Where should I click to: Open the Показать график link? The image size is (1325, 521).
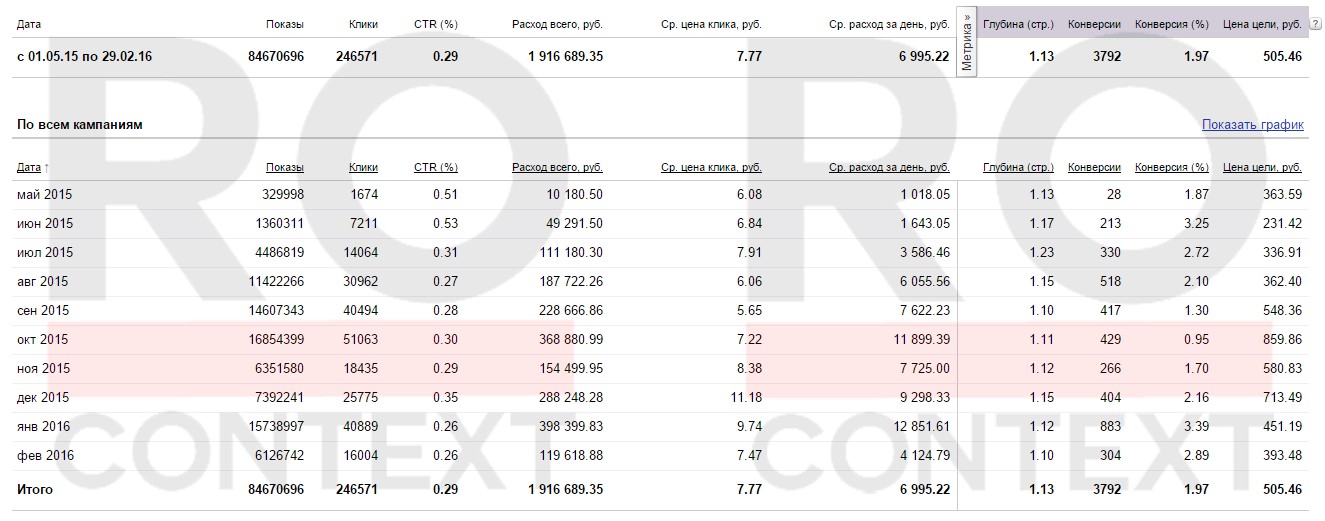click(1252, 125)
